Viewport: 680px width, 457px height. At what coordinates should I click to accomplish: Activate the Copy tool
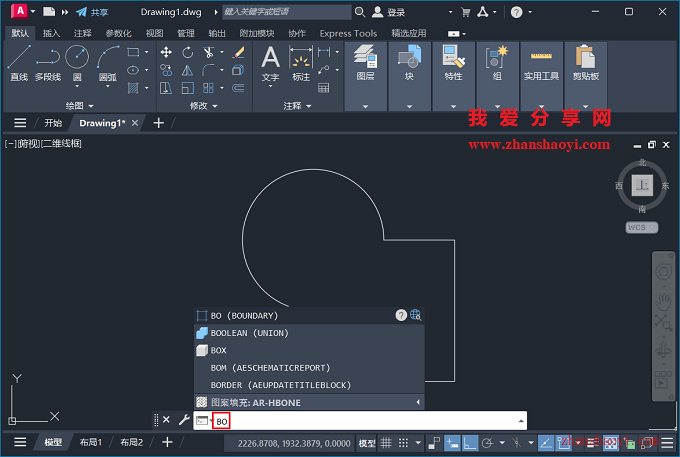click(x=166, y=70)
